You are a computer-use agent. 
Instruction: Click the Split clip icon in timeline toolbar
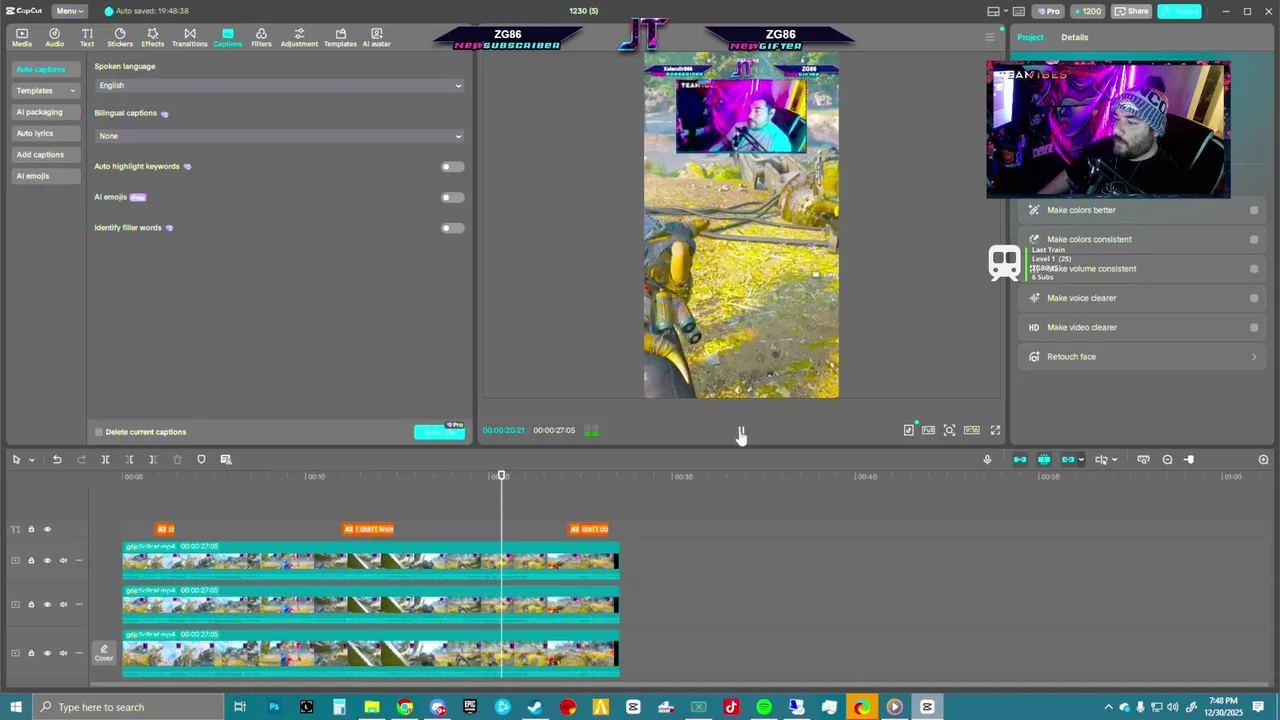[x=105, y=459]
